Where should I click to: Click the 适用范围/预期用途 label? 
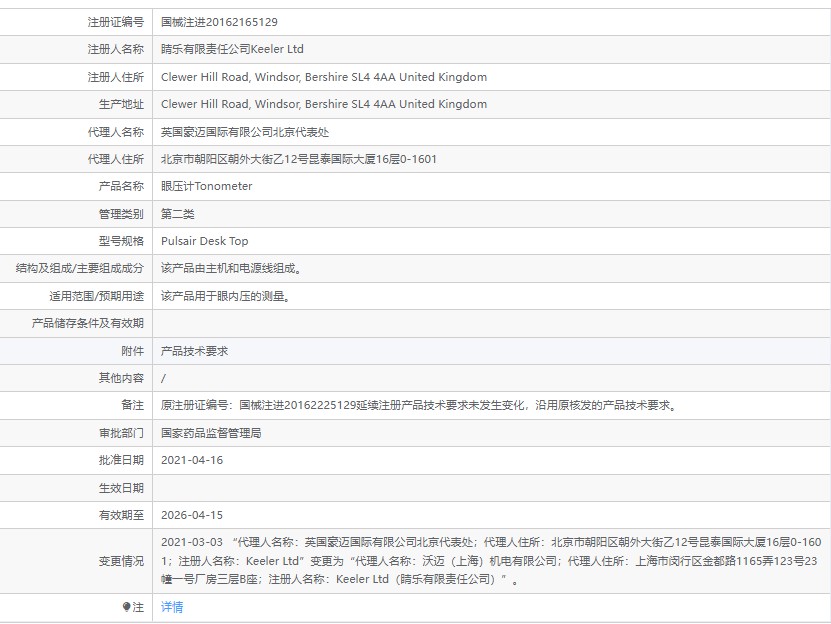tap(96, 296)
